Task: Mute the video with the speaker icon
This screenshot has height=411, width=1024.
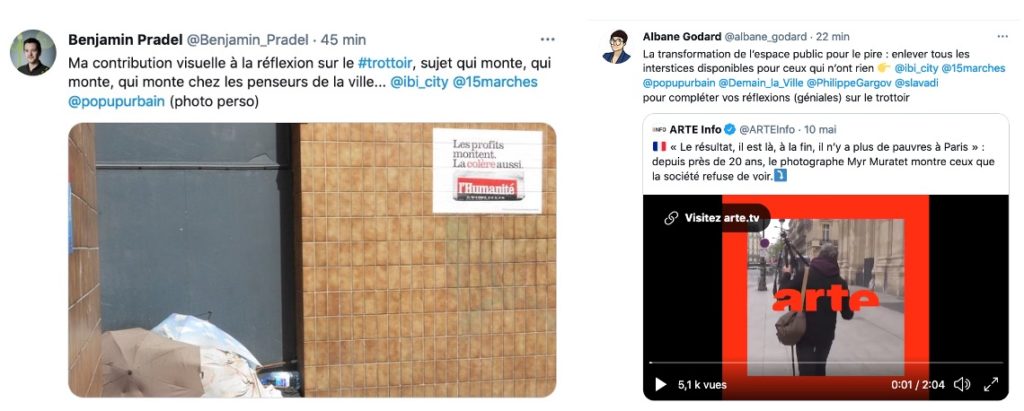Action: pyautogui.click(x=961, y=384)
